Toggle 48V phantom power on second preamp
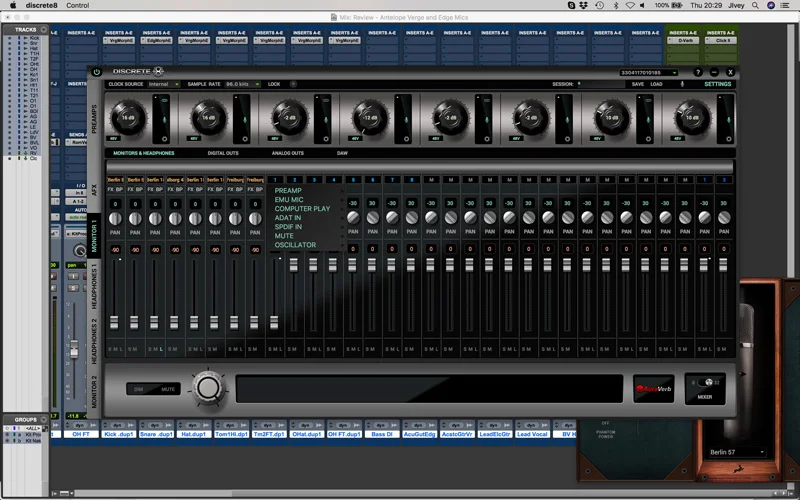This screenshot has width=800, height=500. pyautogui.click(x=193, y=138)
